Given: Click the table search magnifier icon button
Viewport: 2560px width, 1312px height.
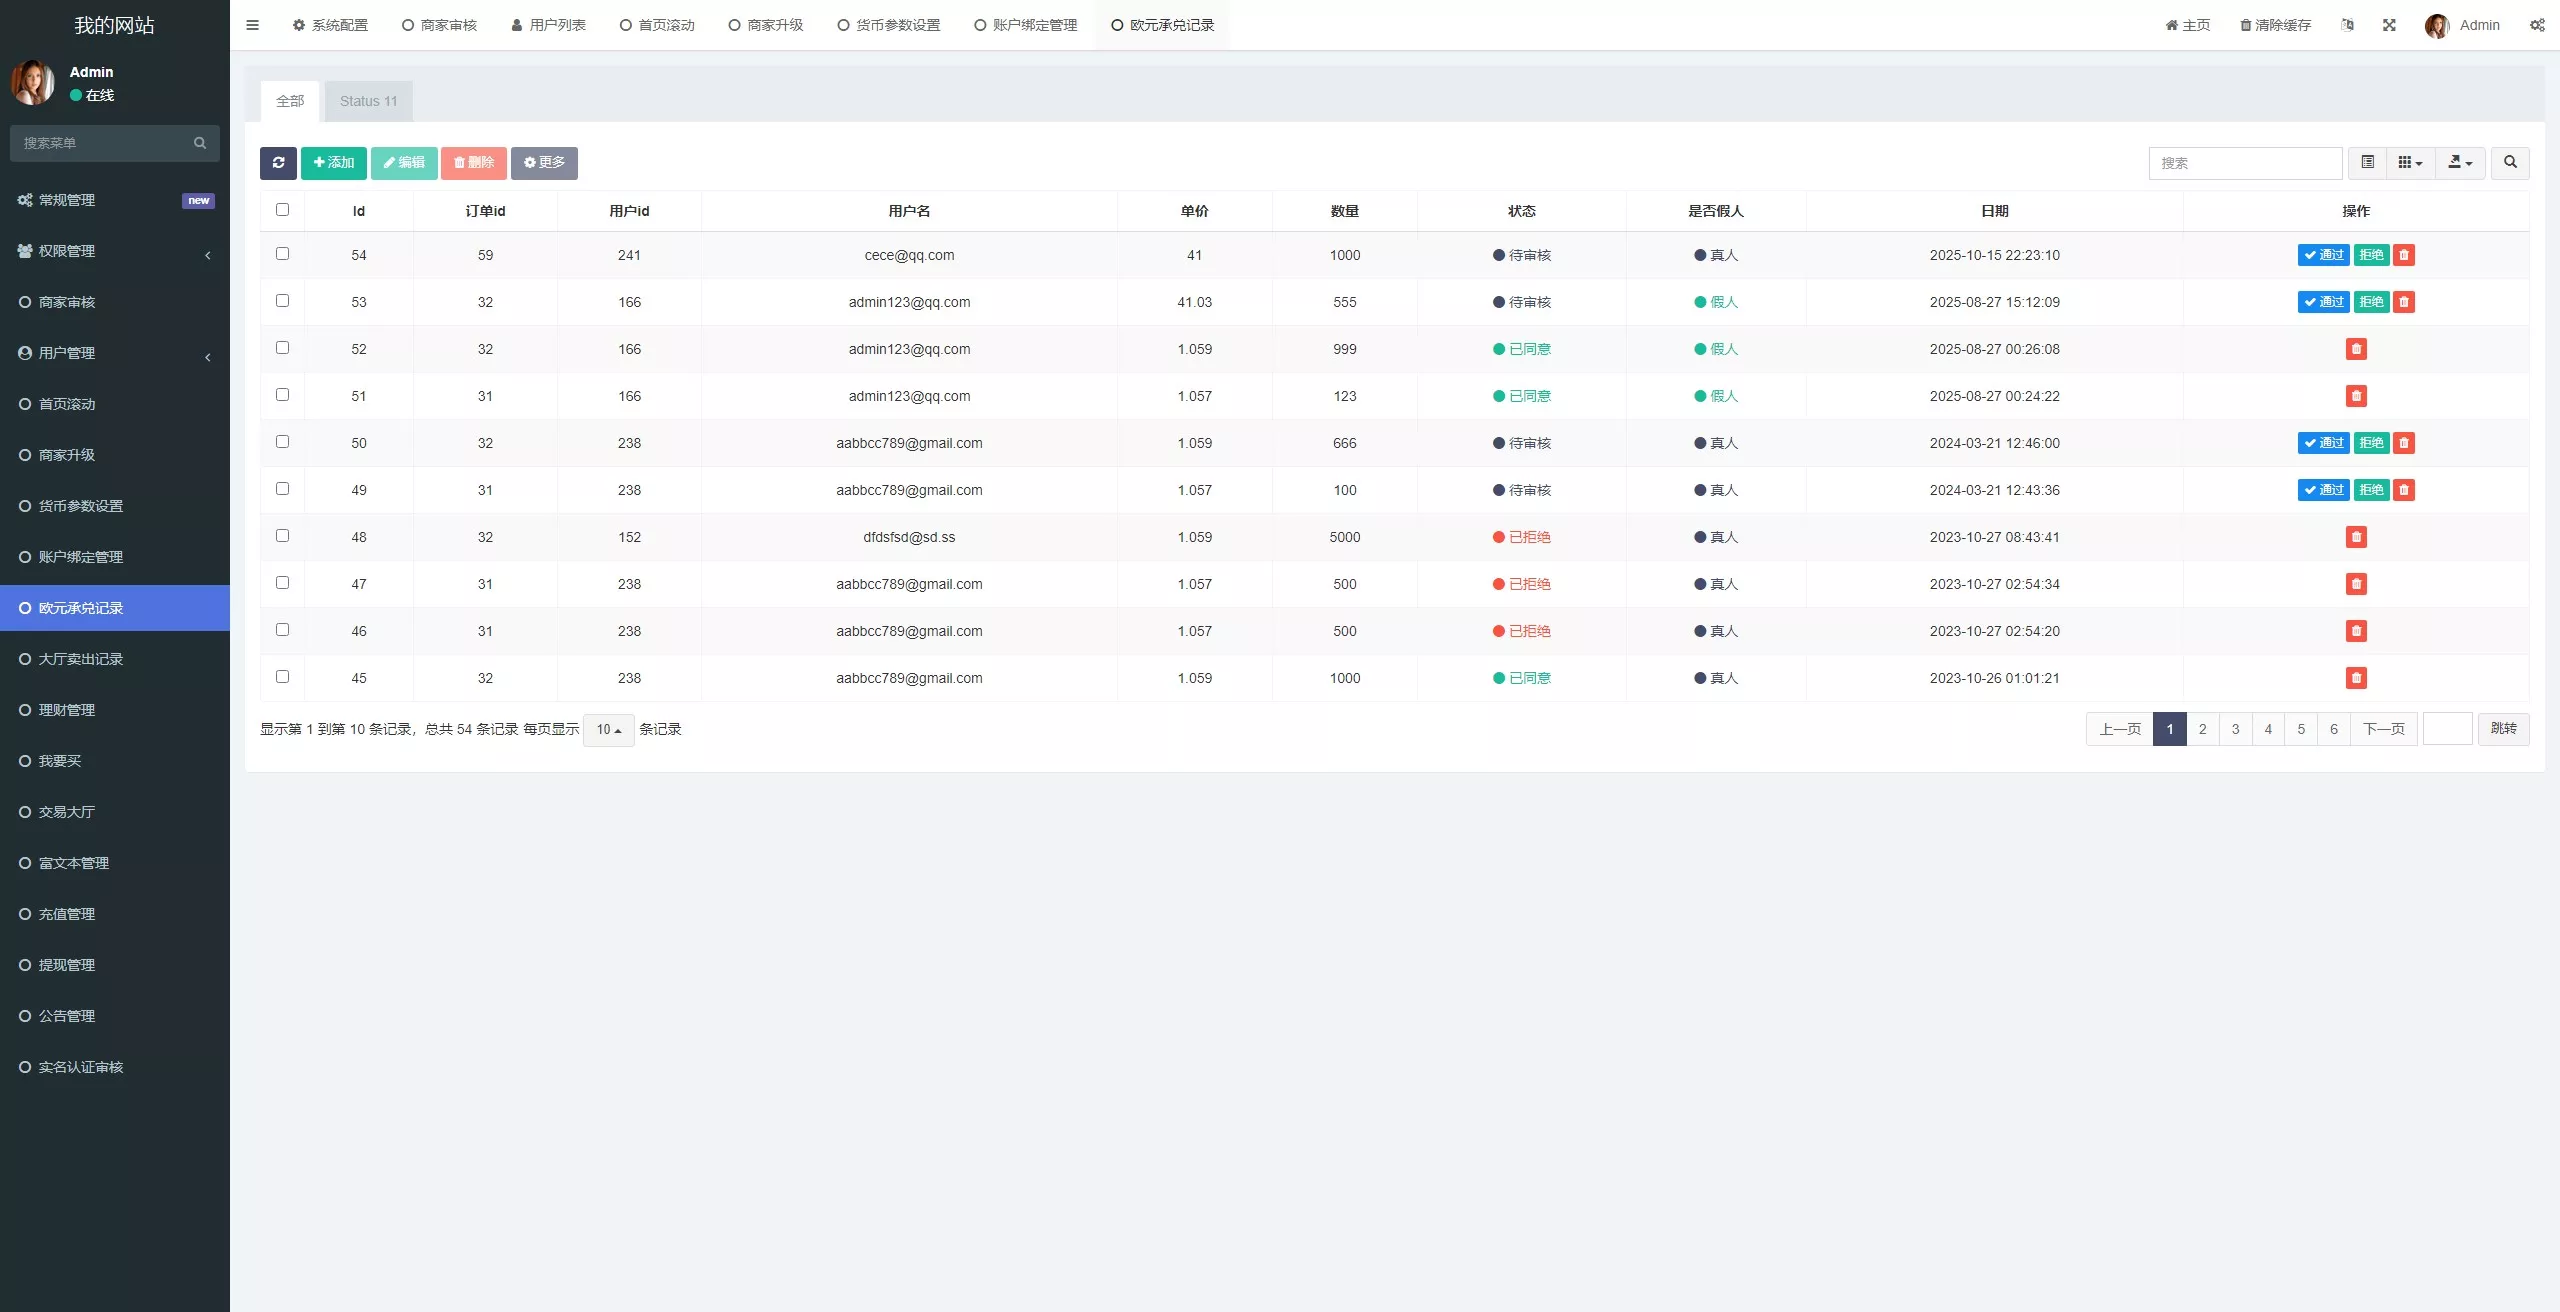Looking at the screenshot, I should [2510, 163].
